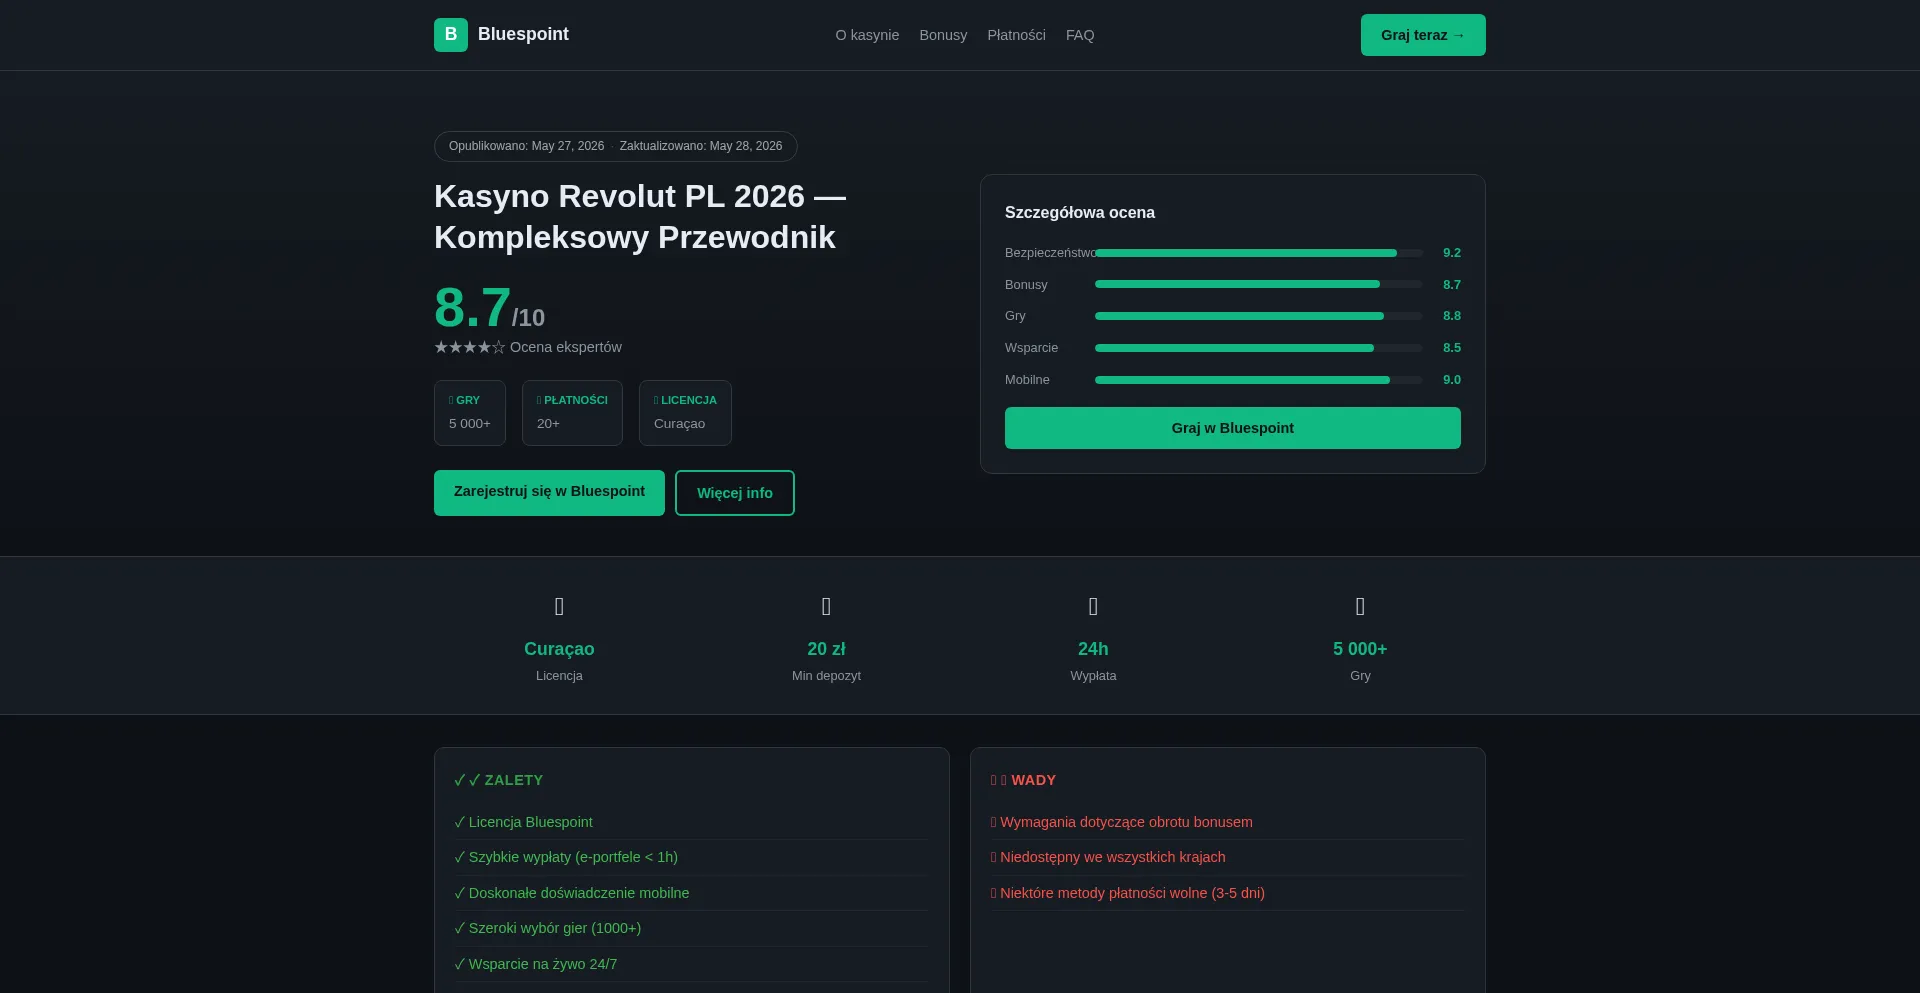Click the publication date pill
The image size is (1920, 993).
point(616,146)
